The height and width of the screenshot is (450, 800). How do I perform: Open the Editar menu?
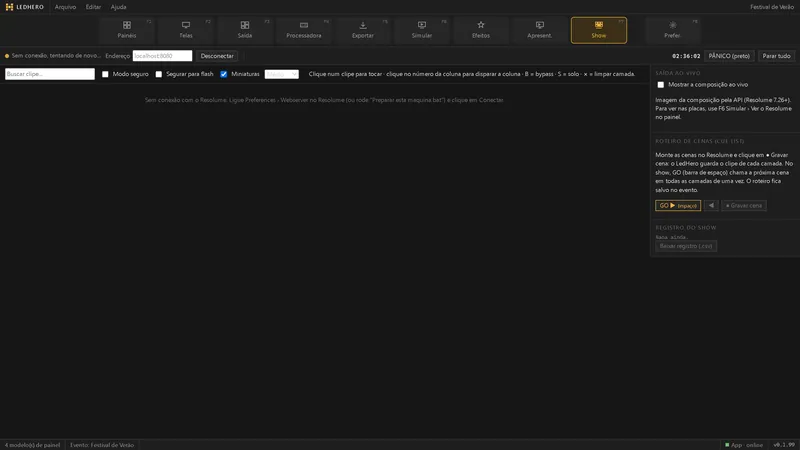[93, 7]
